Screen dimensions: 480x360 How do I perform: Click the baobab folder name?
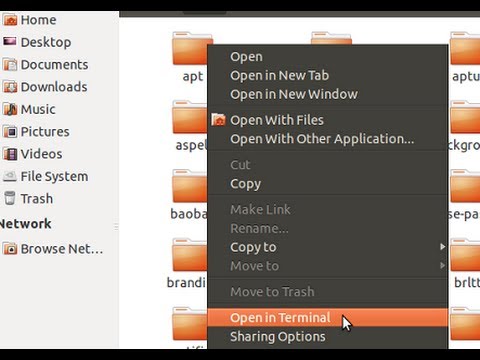(x=189, y=214)
